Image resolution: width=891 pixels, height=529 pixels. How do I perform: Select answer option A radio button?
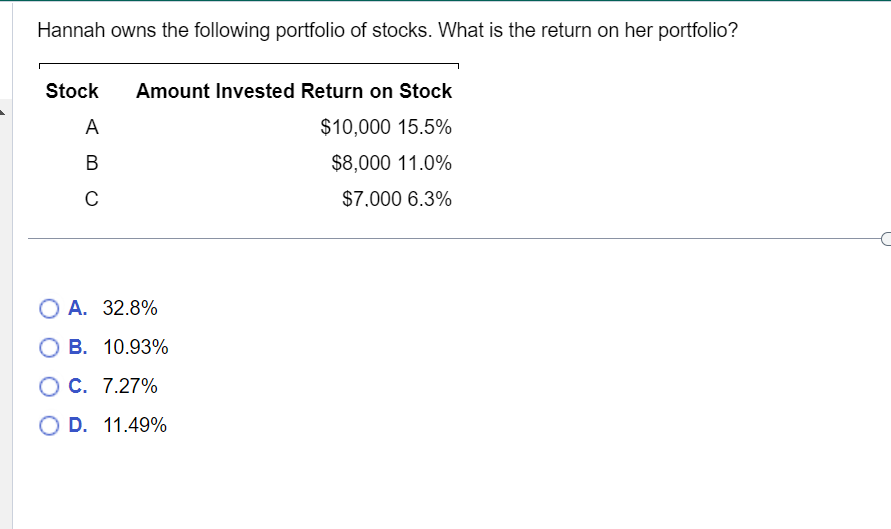click(50, 309)
